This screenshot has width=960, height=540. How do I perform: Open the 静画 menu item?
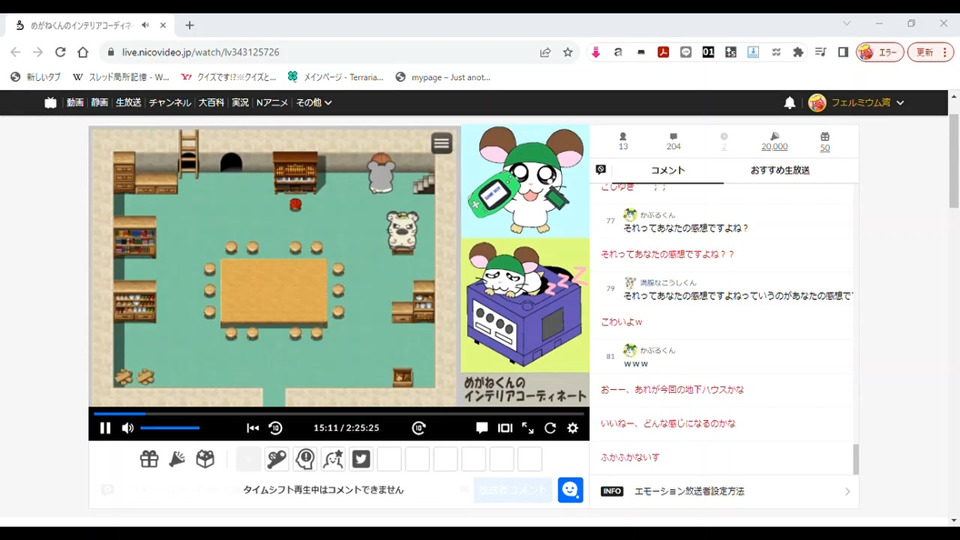coord(99,103)
